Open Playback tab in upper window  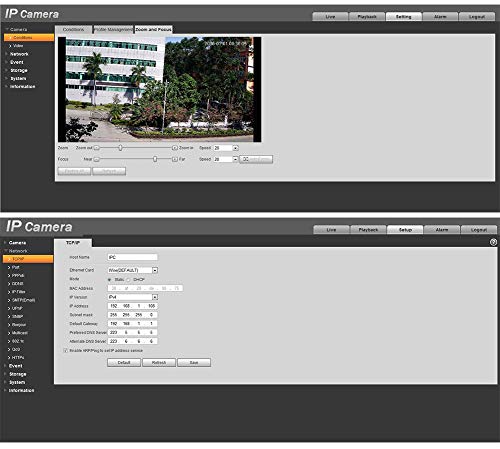[x=367, y=16]
